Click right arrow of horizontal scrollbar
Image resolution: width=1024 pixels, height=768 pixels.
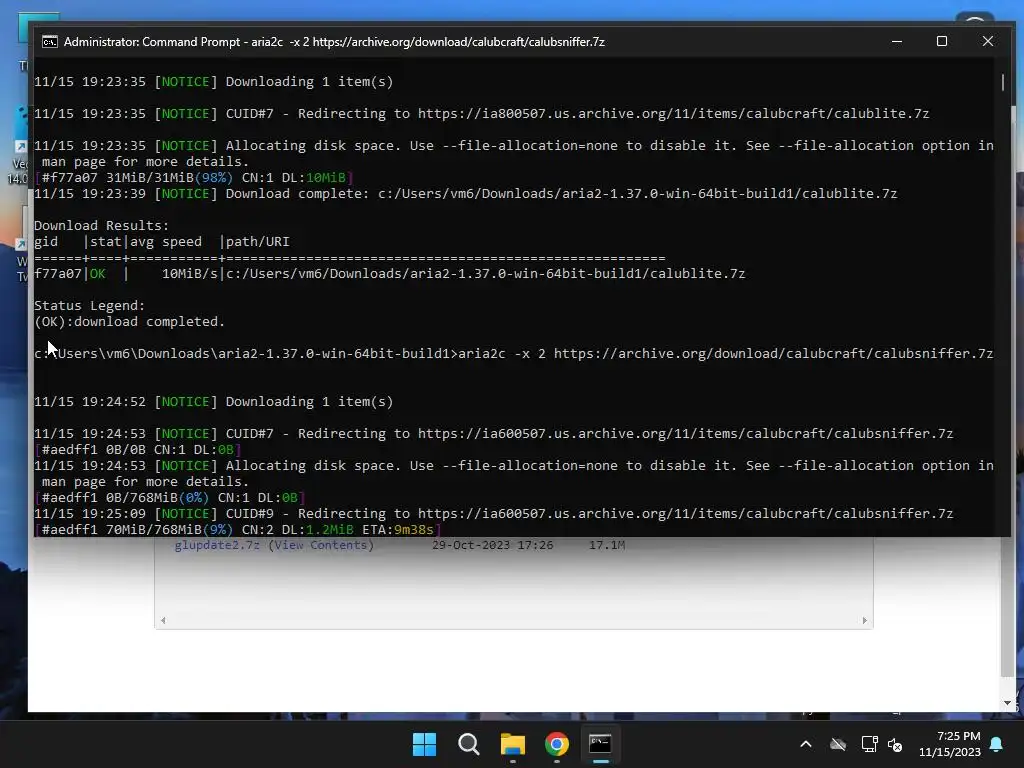(x=865, y=620)
